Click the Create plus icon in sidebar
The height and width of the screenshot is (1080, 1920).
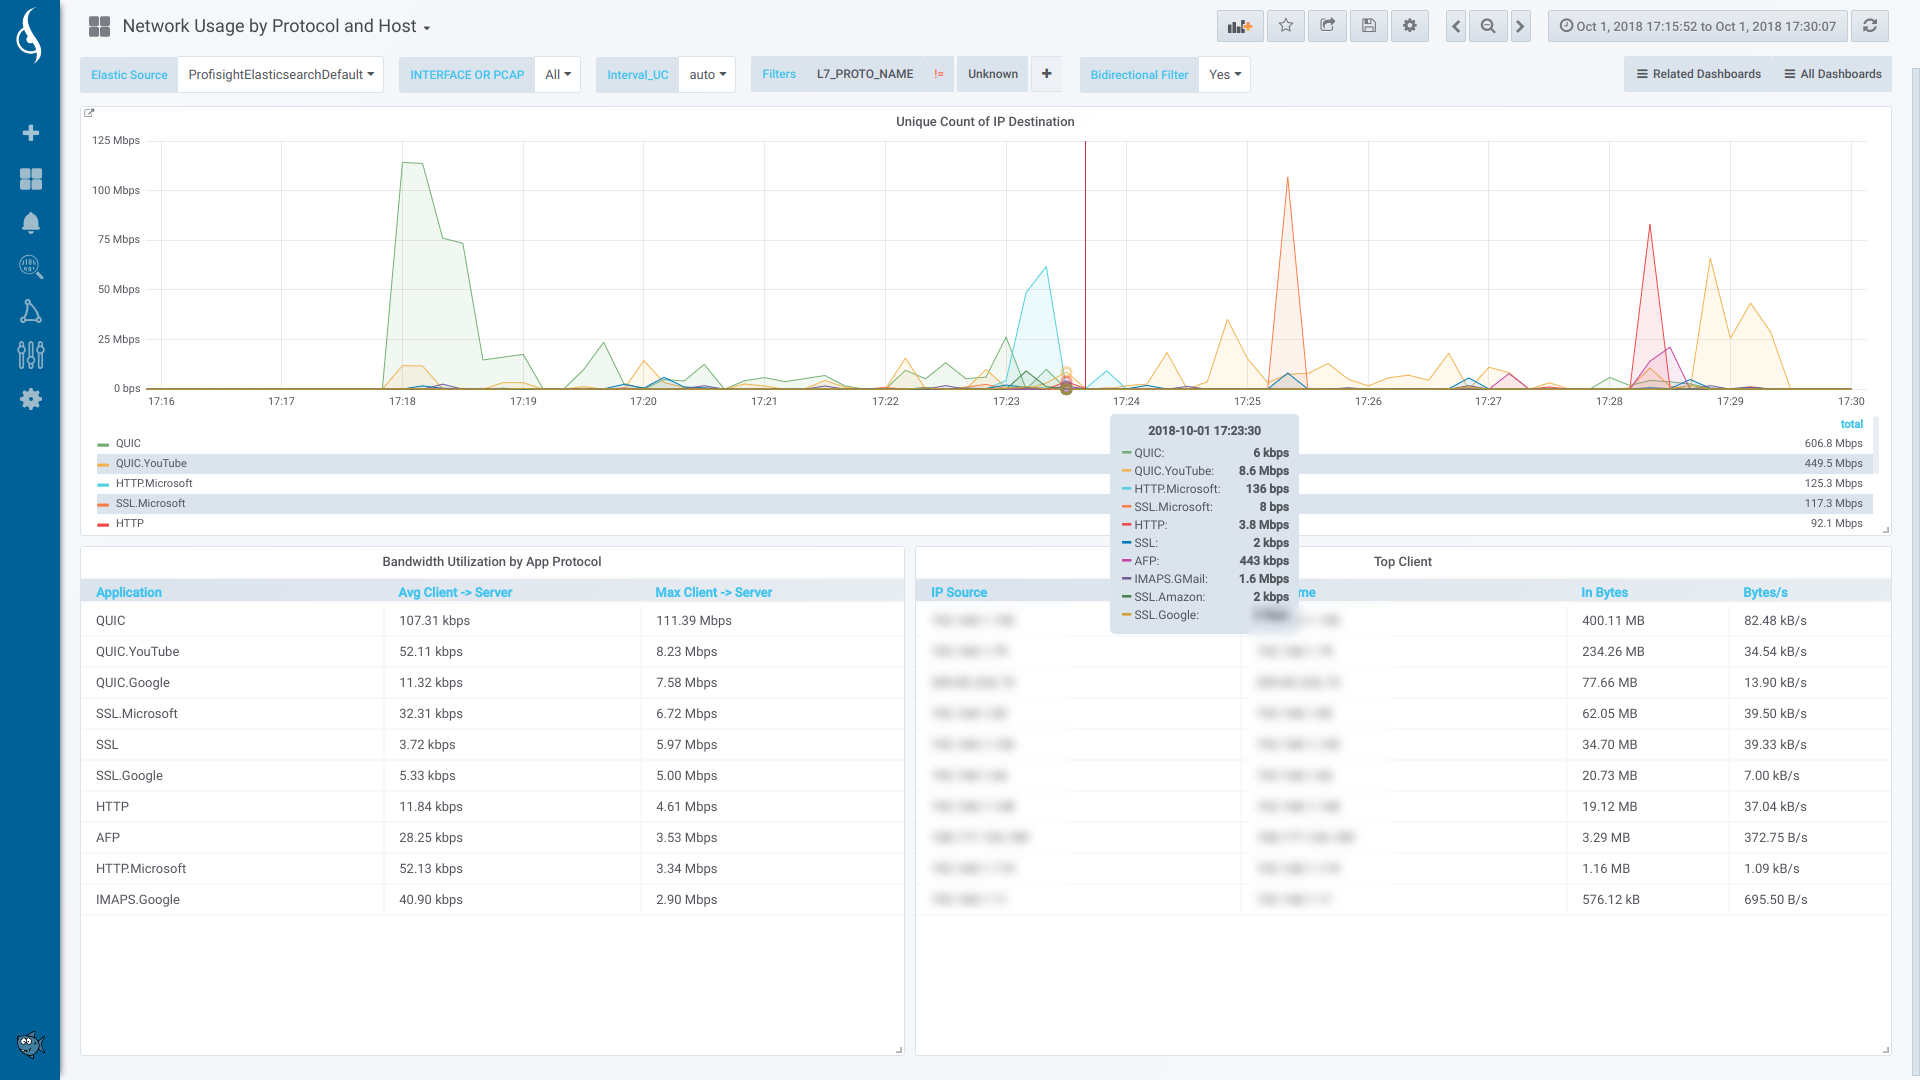click(31, 133)
